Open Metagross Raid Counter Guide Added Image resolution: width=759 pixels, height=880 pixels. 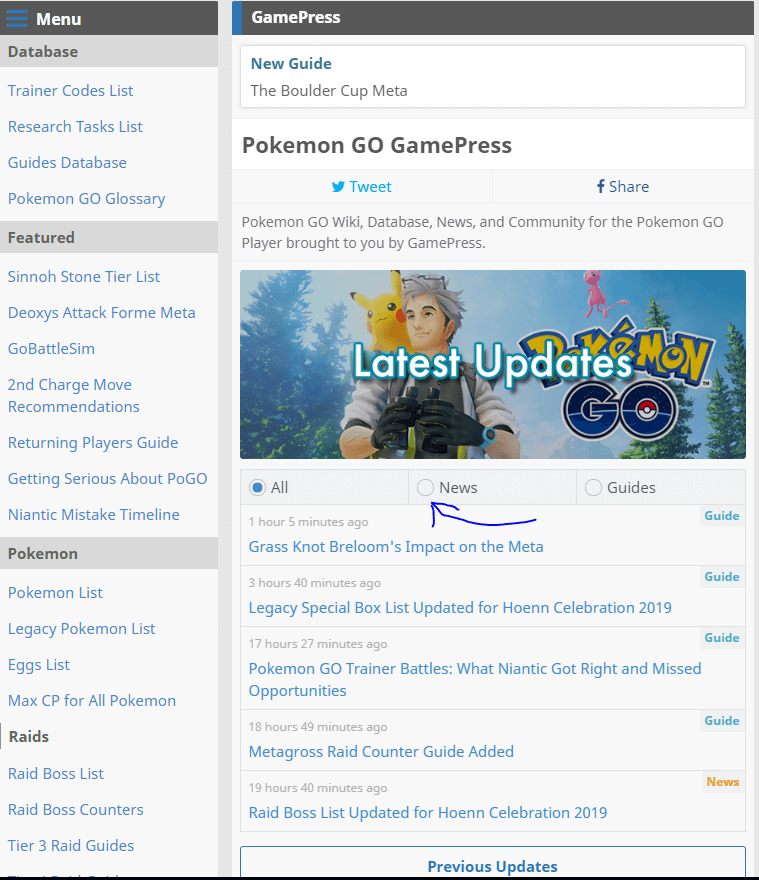point(381,751)
